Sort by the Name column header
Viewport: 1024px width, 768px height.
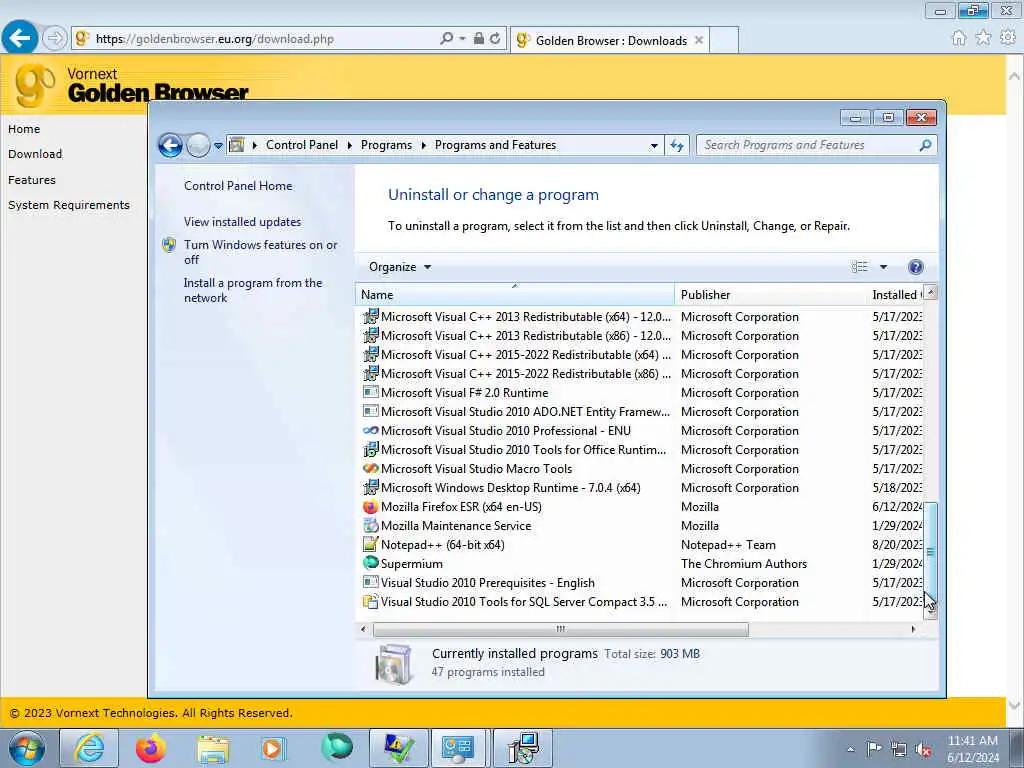pyautogui.click(x=515, y=295)
